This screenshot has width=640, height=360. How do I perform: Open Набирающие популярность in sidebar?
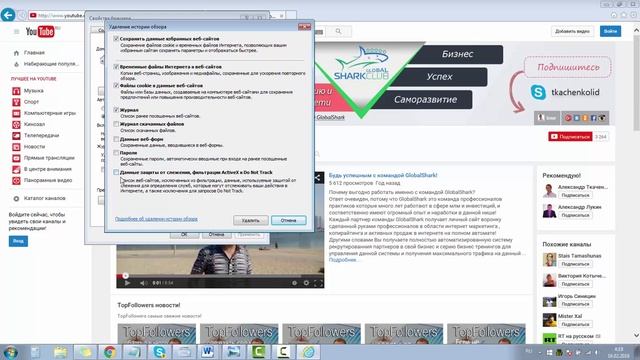[x=46, y=64]
